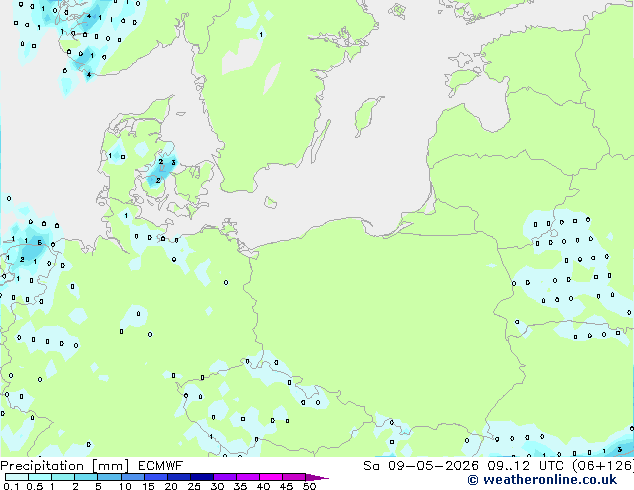
Task: Click the above-50 arrow at legend end
Action: 317,478
